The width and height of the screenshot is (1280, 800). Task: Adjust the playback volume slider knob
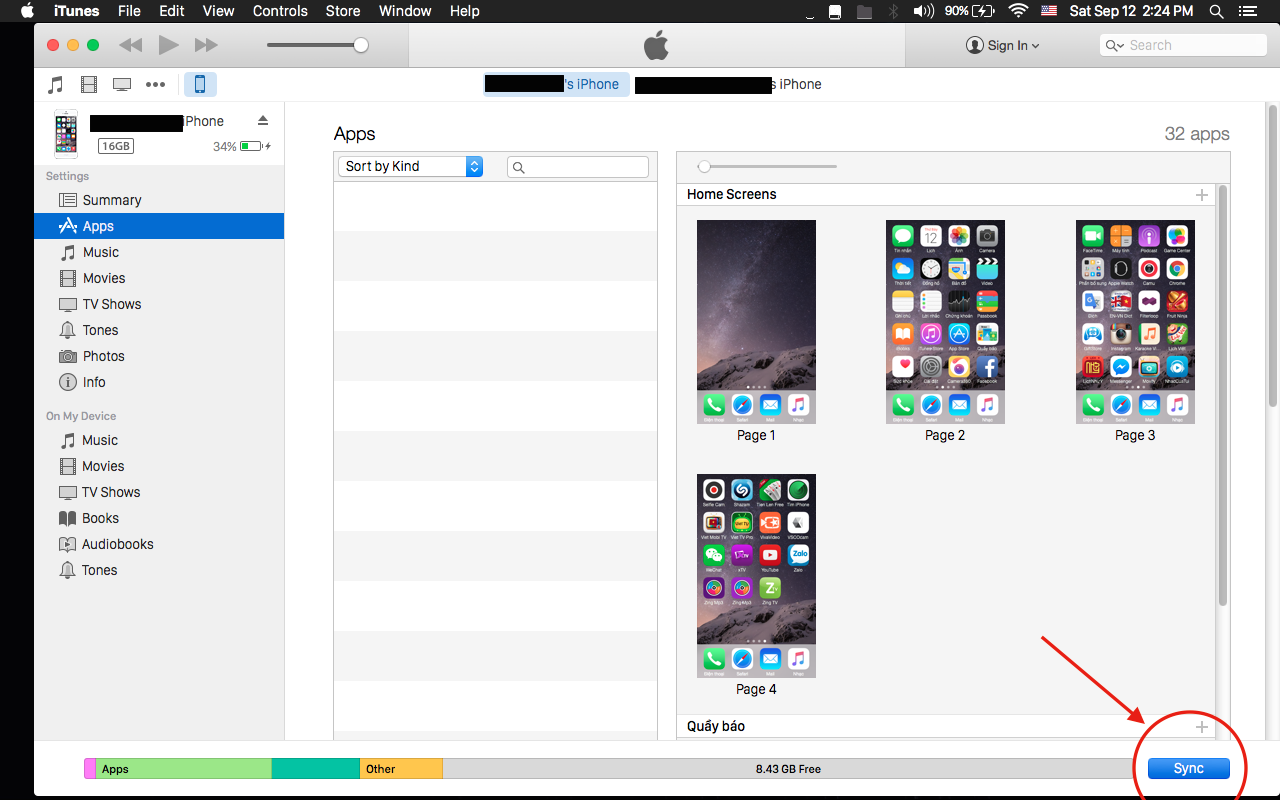(x=361, y=45)
